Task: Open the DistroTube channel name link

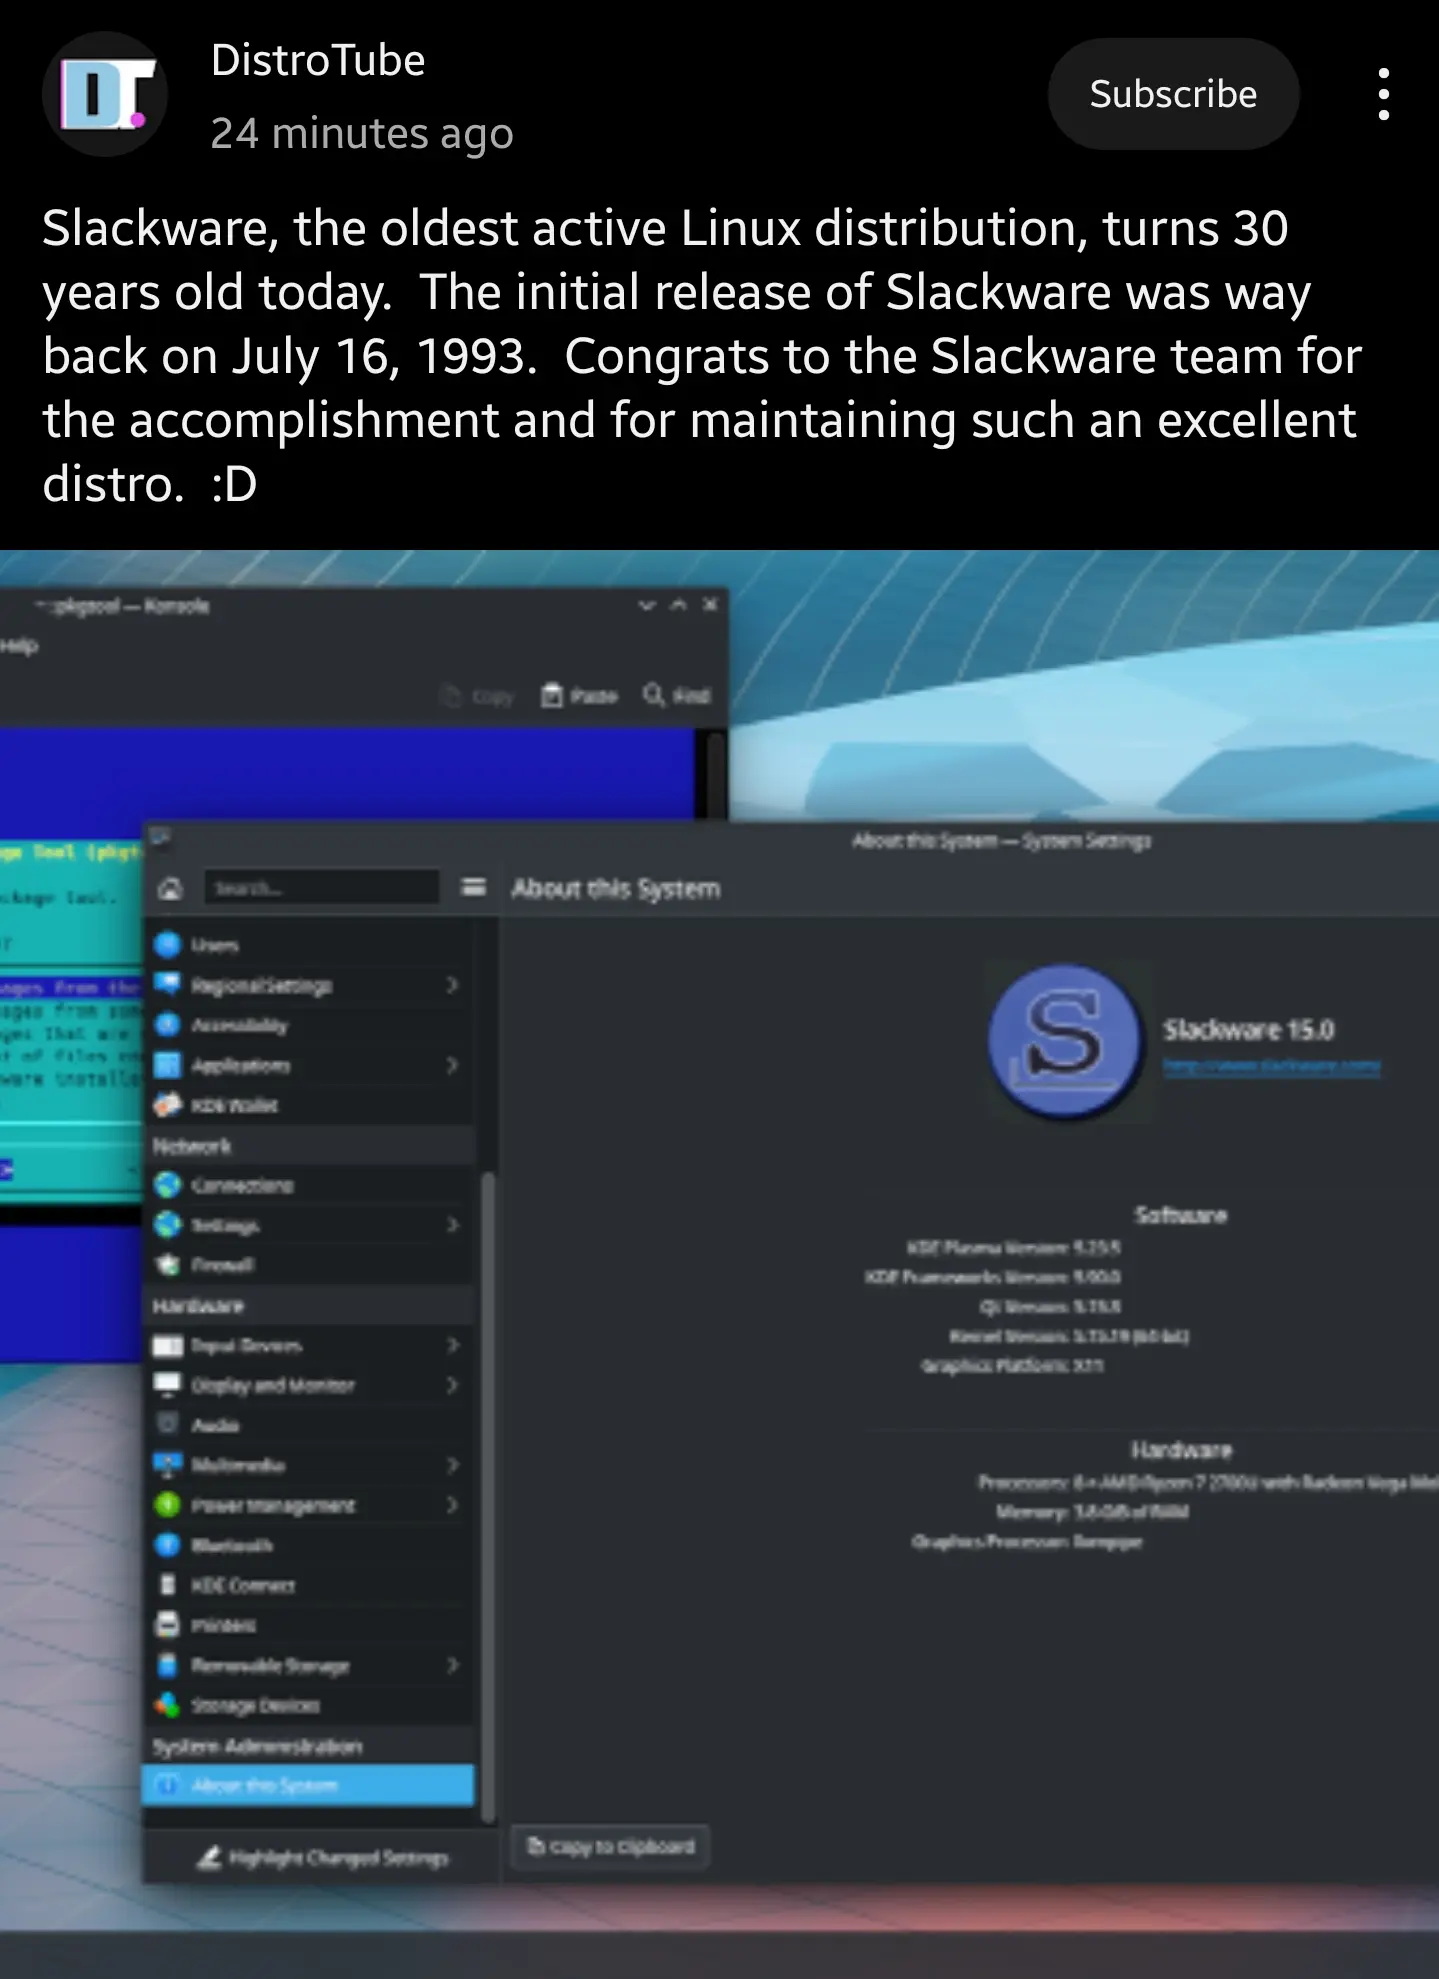Action: pos(318,60)
